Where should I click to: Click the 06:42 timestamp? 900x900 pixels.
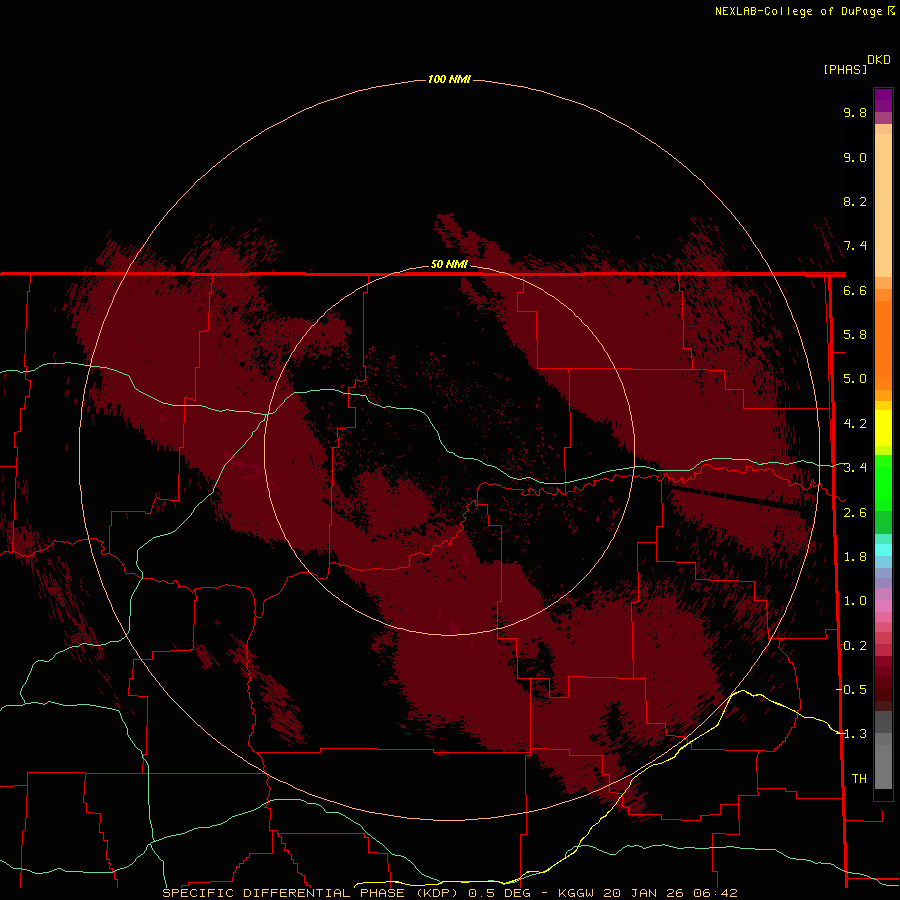pyautogui.click(x=715, y=893)
